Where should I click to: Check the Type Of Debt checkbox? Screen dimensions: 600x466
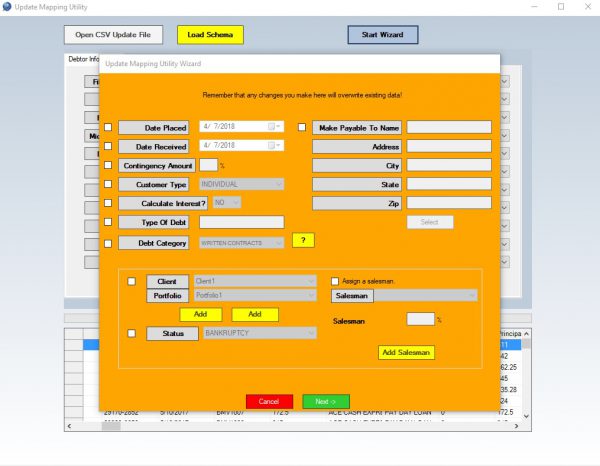pos(108,222)
